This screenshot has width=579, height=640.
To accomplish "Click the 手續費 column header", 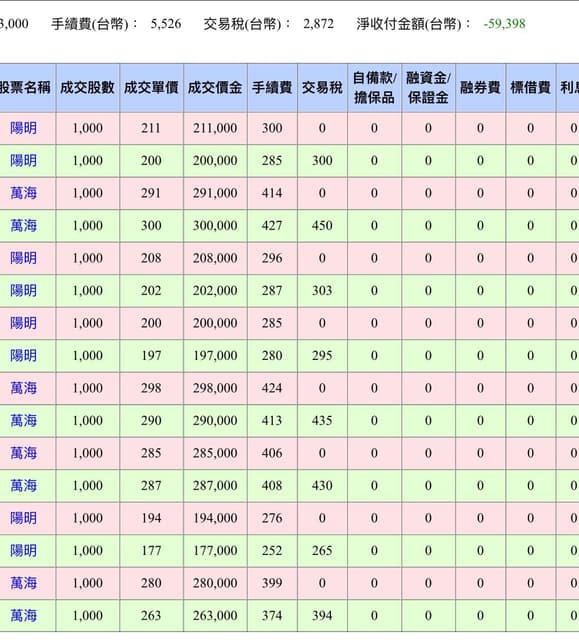I will click(x=272, y=88).
